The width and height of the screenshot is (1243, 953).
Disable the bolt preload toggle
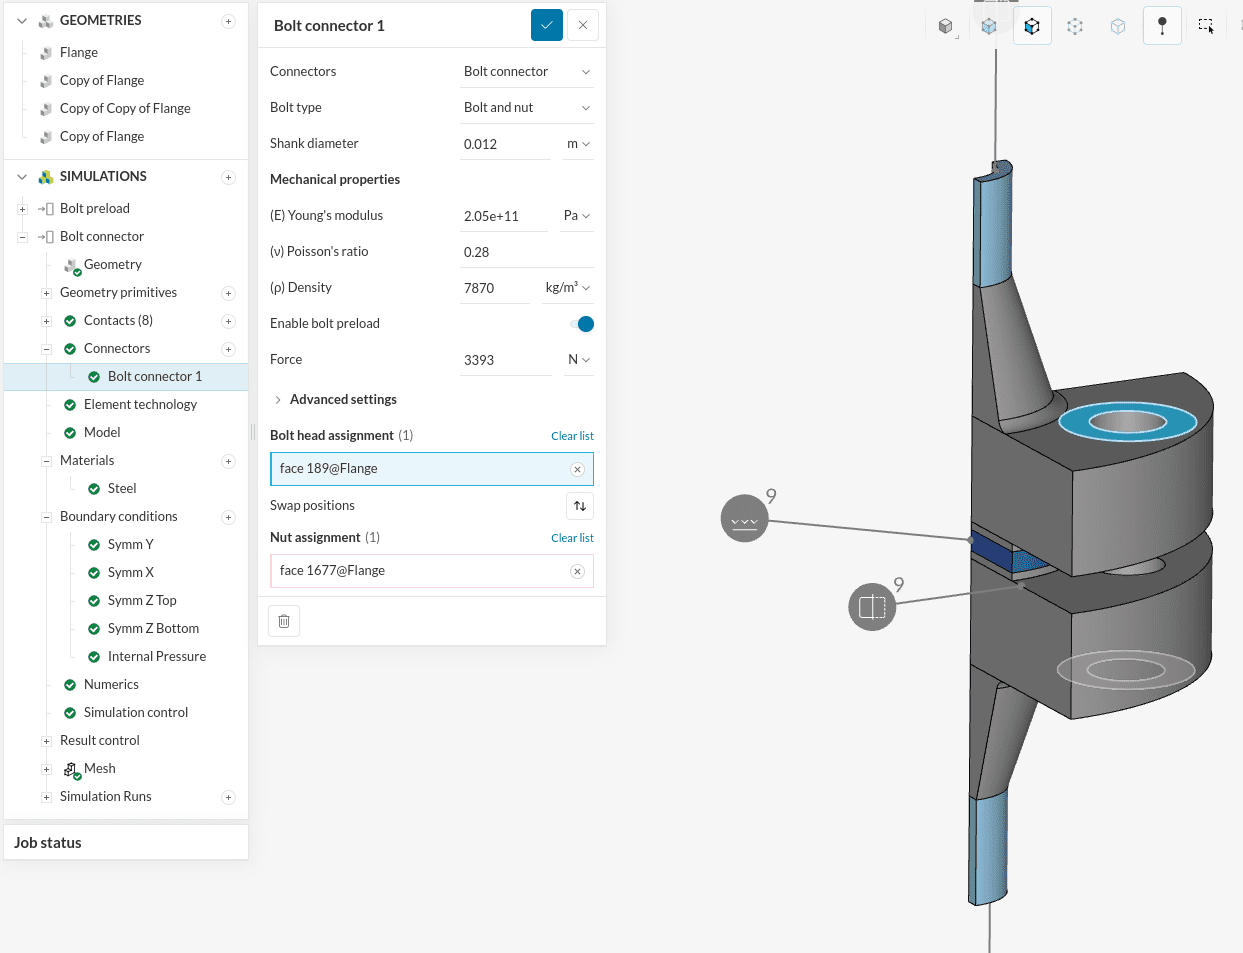pyautogui.click(x=581, y=324)
